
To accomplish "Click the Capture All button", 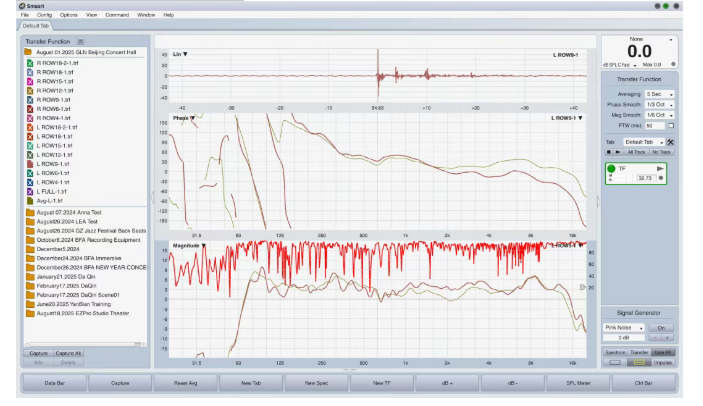I will [69, 353].
